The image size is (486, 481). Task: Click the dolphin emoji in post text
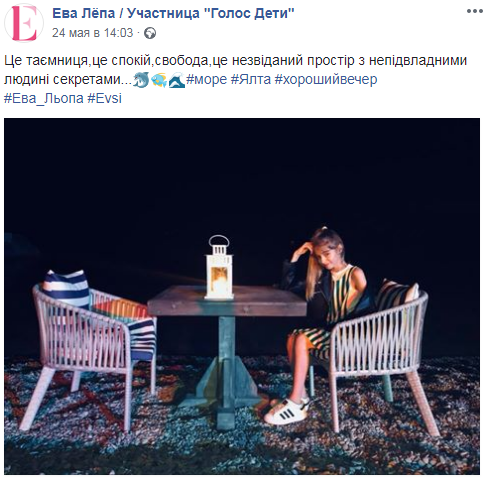141,80
